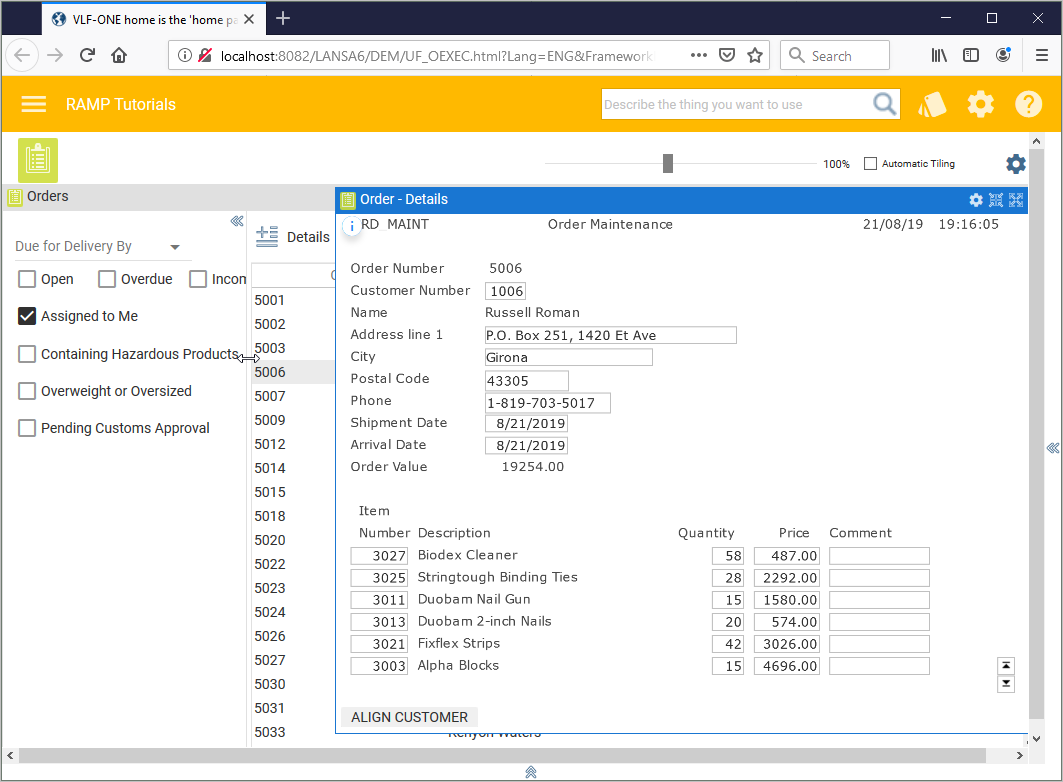Open framework settings gear in orange header
The width and height of the screenshot is (1063, 782).
[981, 104]
